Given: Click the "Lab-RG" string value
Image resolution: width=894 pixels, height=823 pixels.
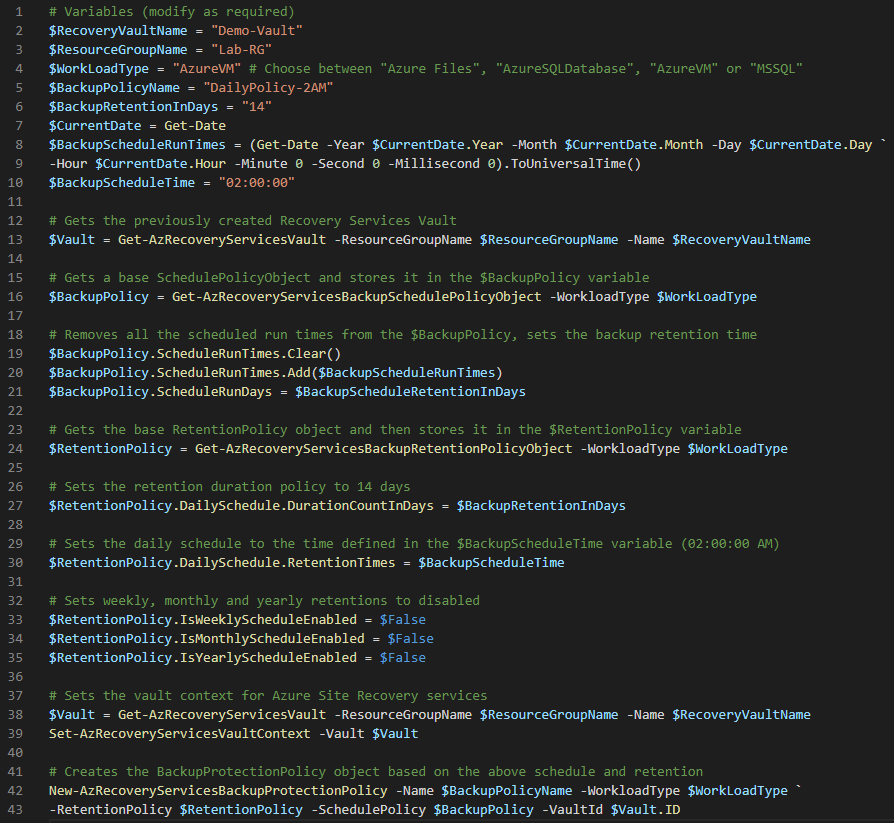Looking at the screenshot, I should coord(241,50).
